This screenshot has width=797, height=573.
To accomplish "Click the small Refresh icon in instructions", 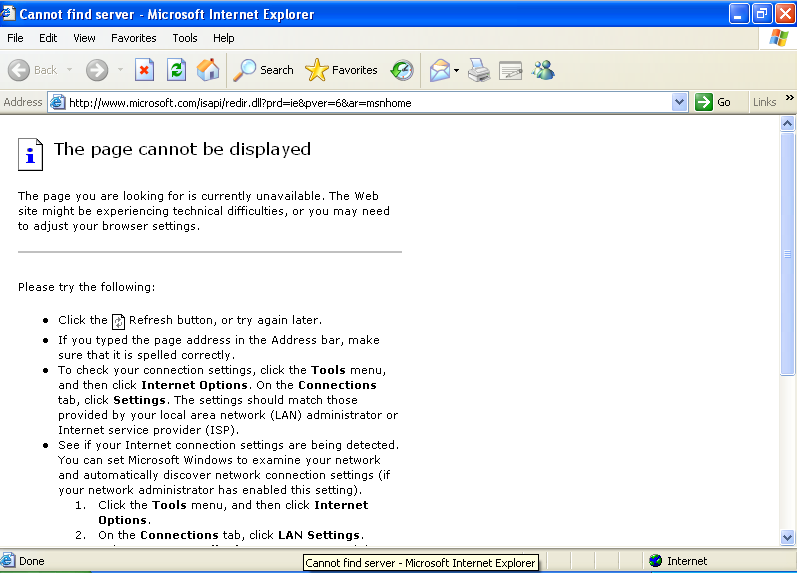I will (x=118, y=321).
